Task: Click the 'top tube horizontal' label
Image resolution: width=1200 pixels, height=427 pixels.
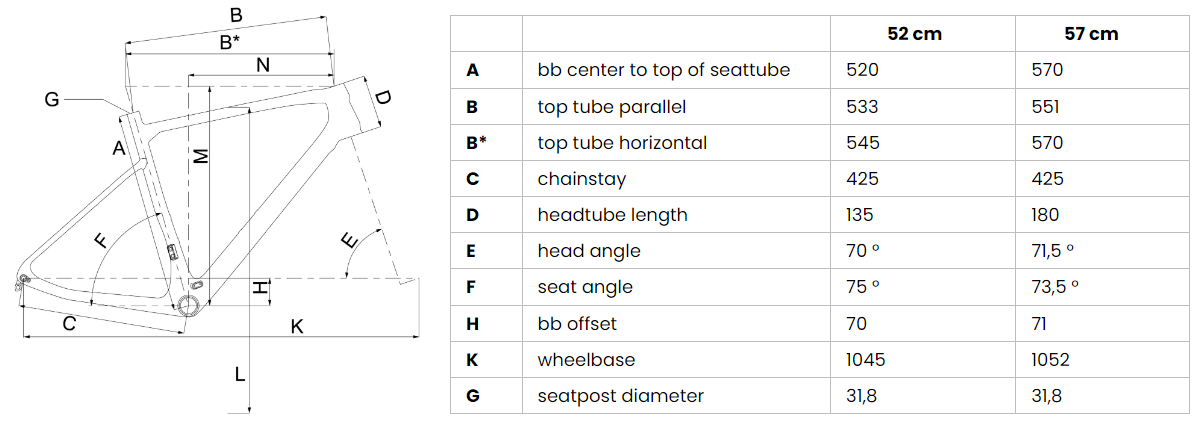Action: point(622,142)
